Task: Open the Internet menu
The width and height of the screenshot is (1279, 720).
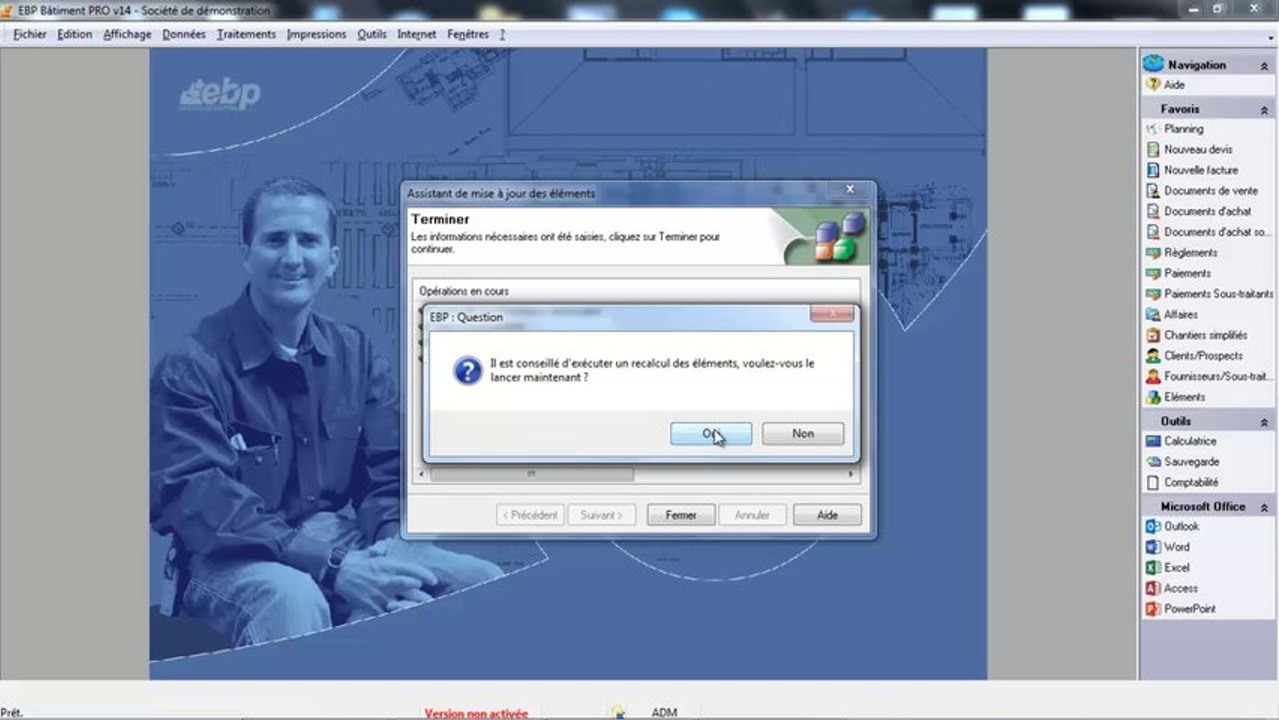Action: pyautogui.click(x=417, y=34)
